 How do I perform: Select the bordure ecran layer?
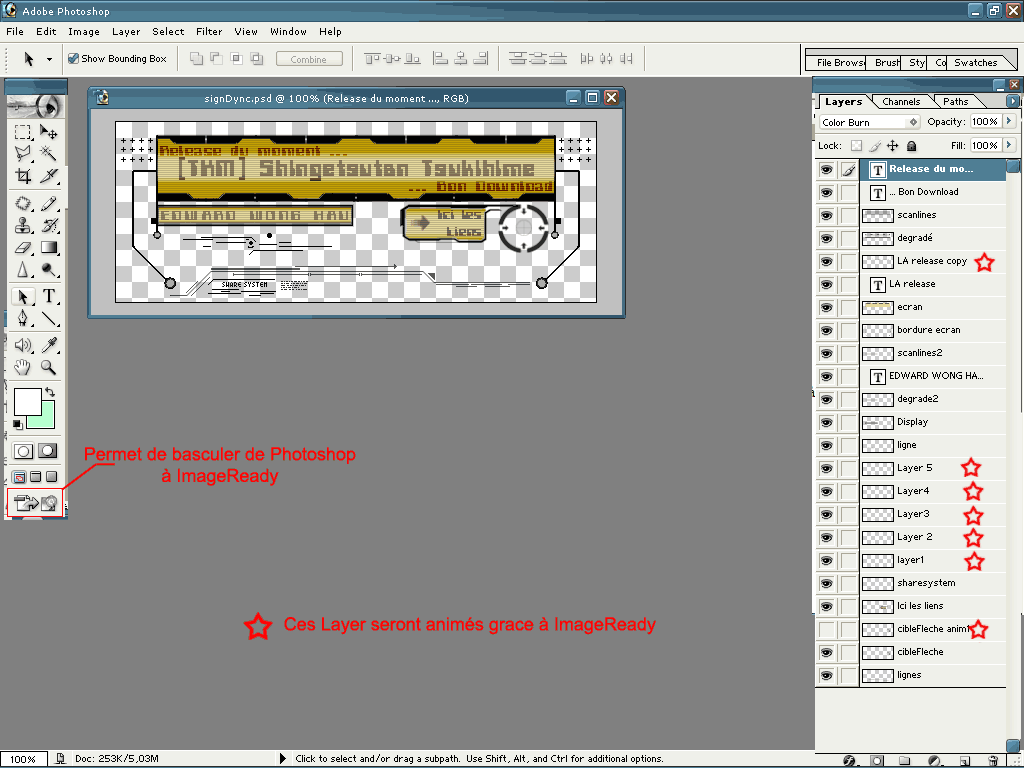click(933, 330)
